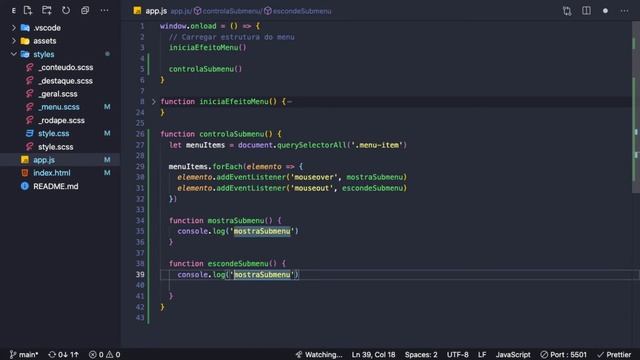Viewport: 640px width, 360px height.
Task: Click controlaSubmenu() call on line 5
Action: click(205, 69)
